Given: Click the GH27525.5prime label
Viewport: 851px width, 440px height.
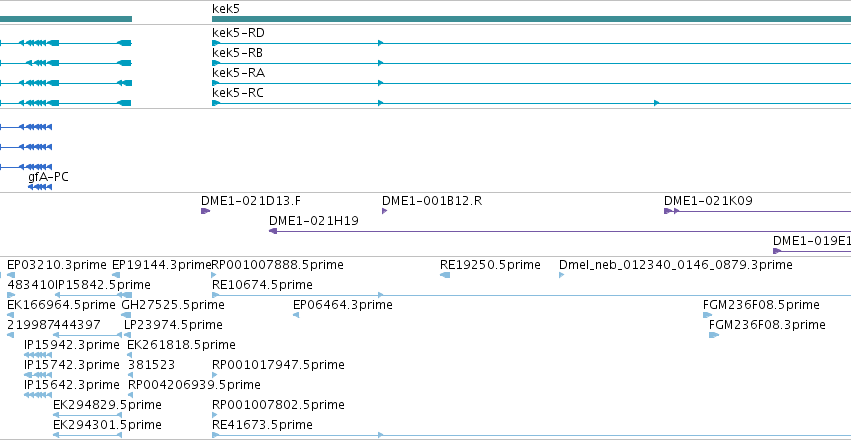Looking at the screenshot, I should [173, 305].
